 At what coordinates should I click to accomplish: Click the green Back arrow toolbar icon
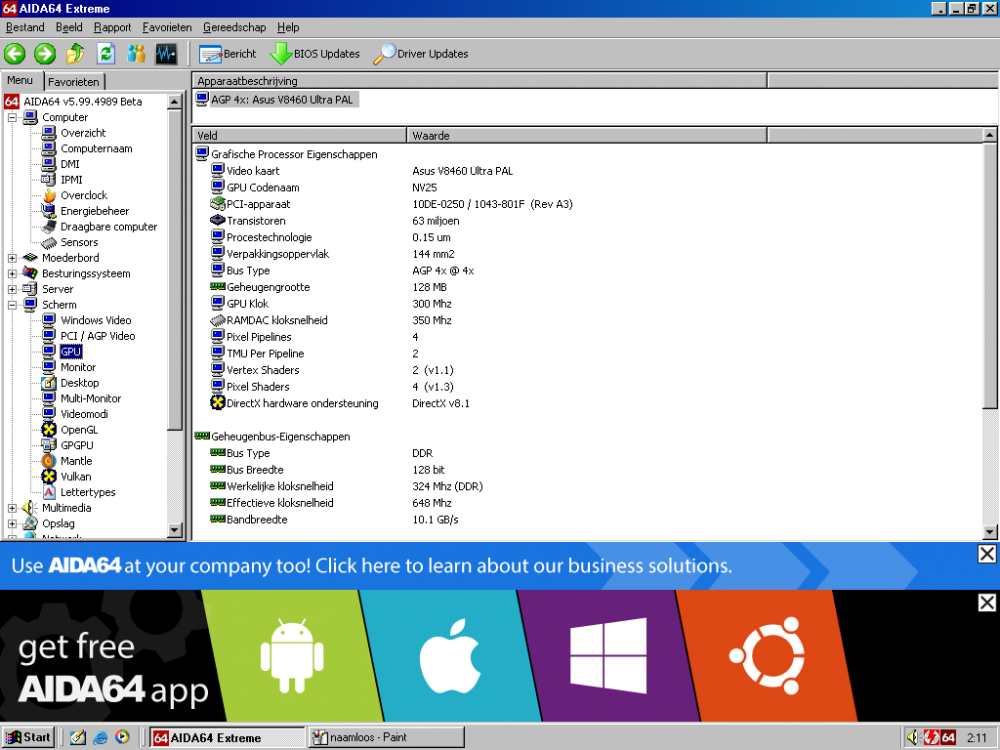click(x=15, y=54)
